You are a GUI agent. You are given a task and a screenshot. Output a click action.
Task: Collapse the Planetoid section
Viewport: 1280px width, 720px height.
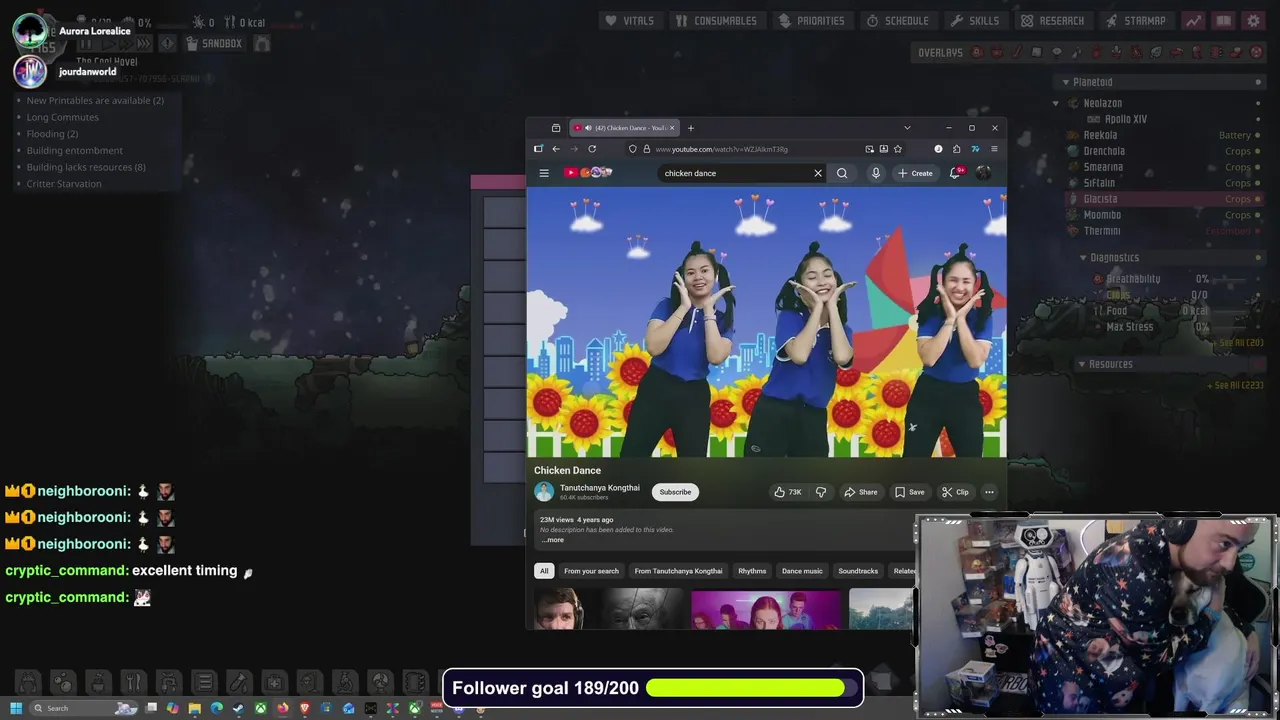[x=1065, y=82]
